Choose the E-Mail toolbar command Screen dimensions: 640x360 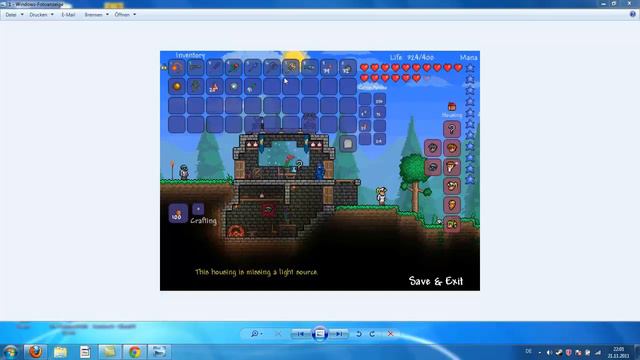[68, 15]
